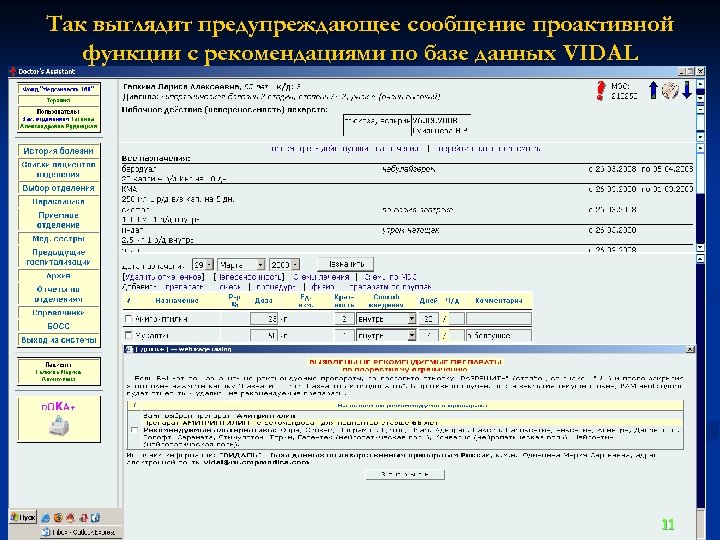Open Internet Explorer from the quick launch
The image size is (720, 540).
point(45,518)
